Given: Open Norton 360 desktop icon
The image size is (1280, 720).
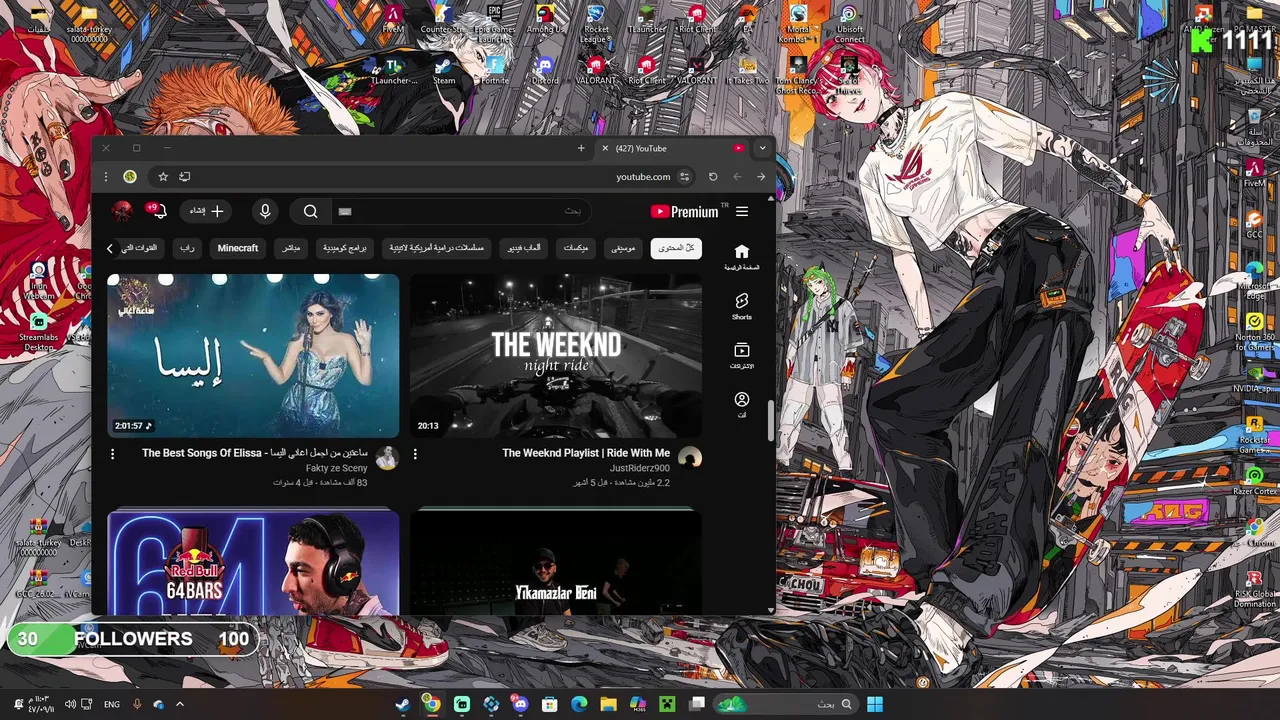Looking at the screenshot, I should (1254, 330).
